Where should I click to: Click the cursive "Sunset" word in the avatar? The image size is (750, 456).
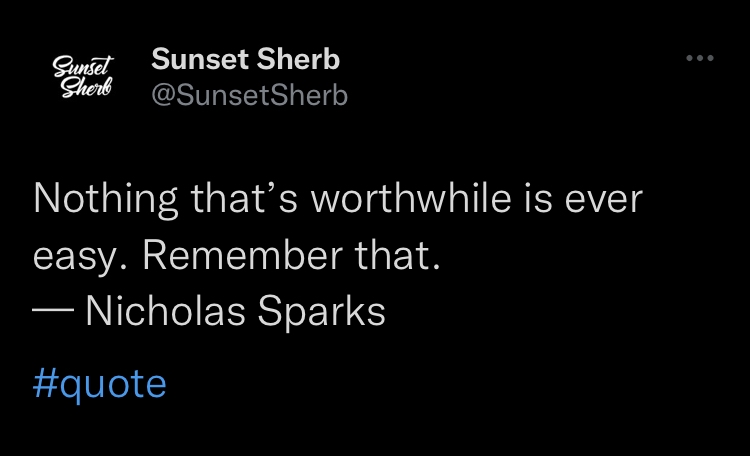click(x=83, y=66)
